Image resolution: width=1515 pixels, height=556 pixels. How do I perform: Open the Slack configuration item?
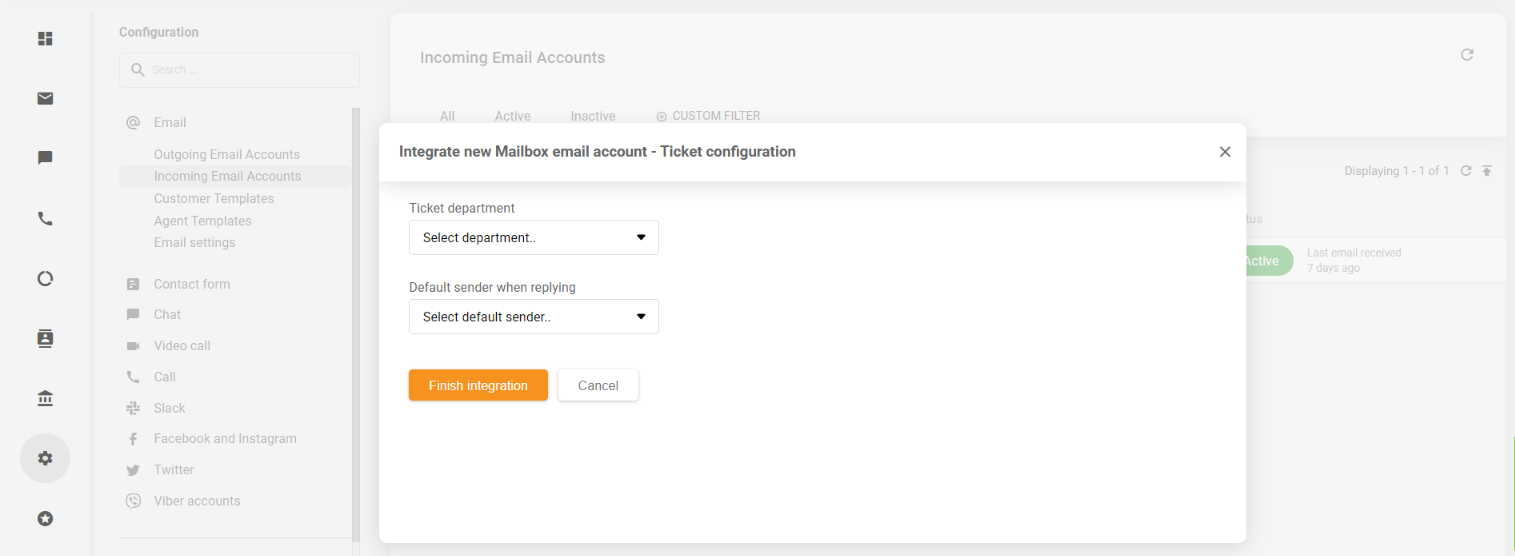(x=170, y=408)
